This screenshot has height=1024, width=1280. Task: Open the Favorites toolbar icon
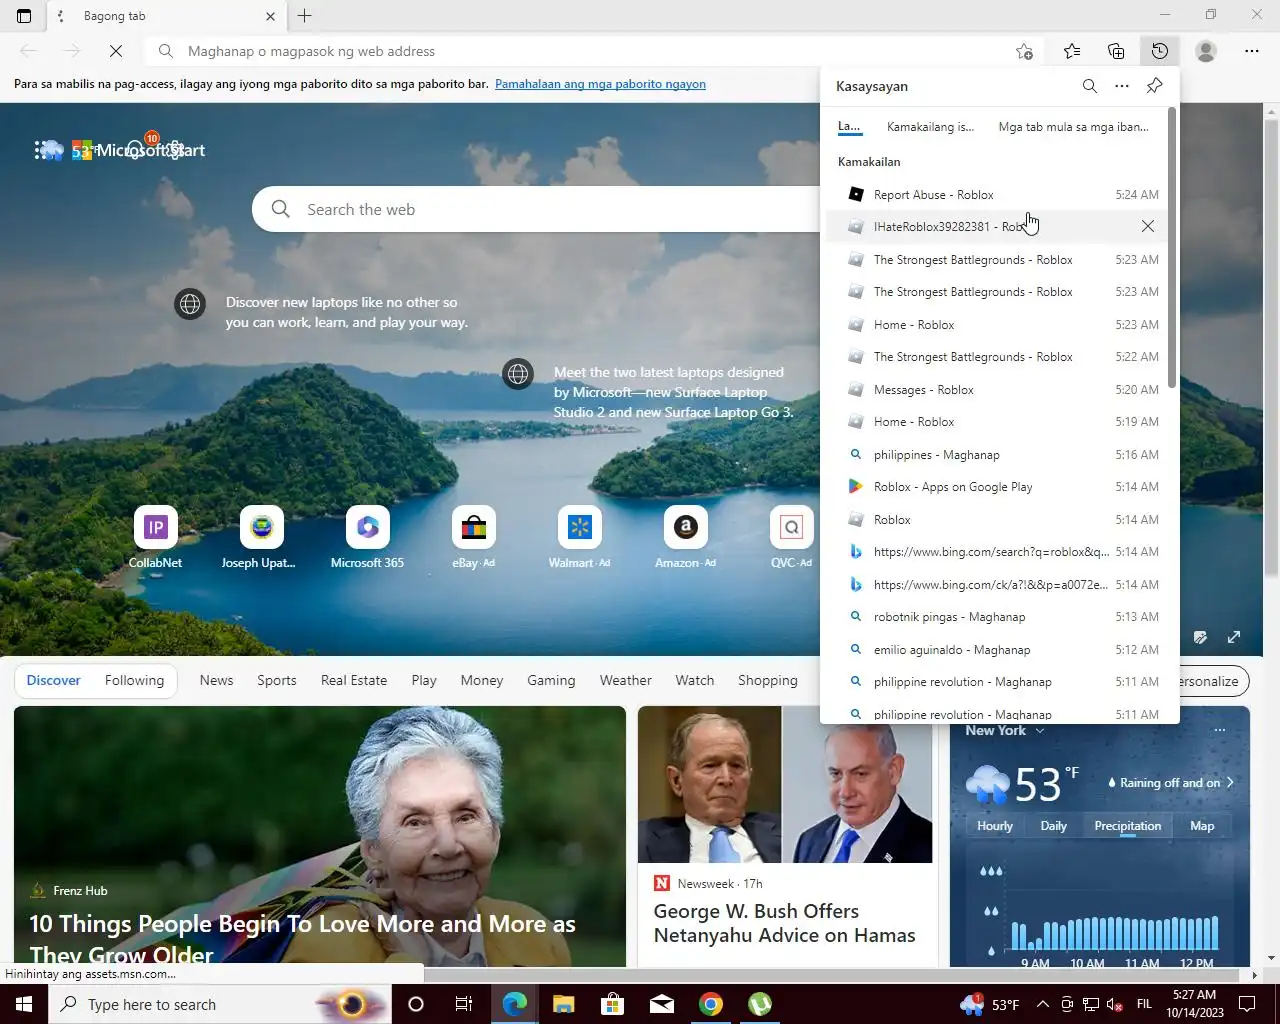(1072, 51)
